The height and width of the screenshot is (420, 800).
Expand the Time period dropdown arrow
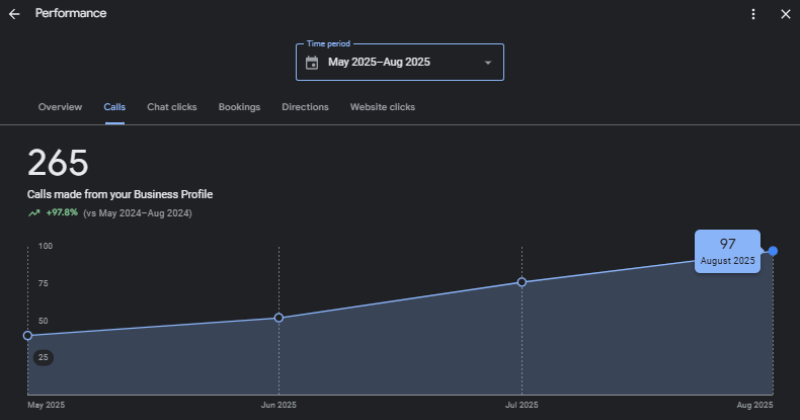488,63
